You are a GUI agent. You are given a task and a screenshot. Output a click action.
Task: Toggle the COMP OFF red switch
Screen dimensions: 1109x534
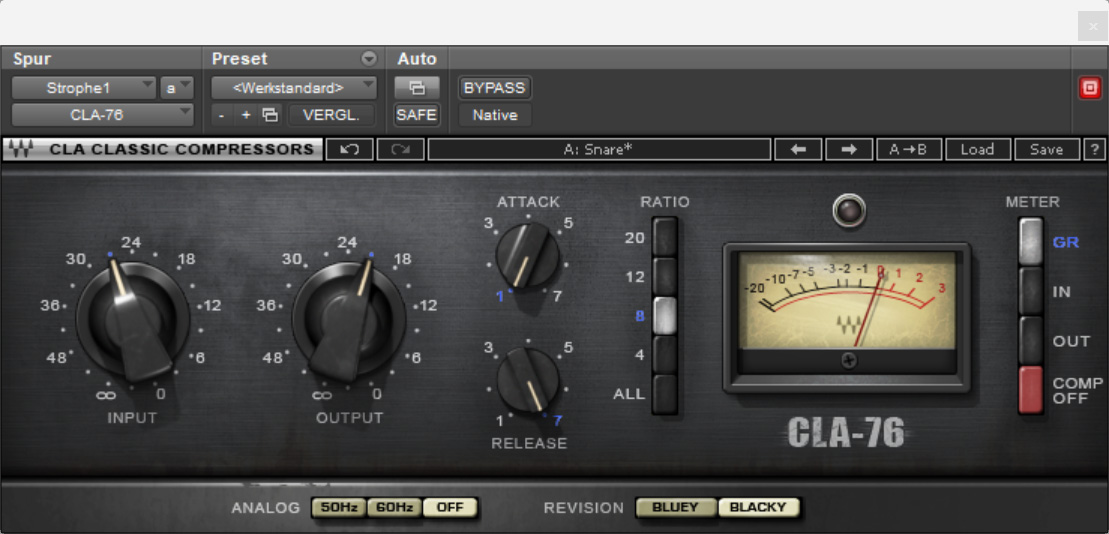pyautogui.click(x=1030, y=389)
